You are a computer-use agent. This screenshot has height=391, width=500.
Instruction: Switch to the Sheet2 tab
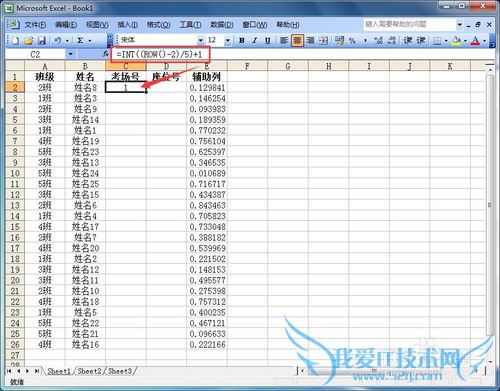pyautogui.click(x=89, y=371)
